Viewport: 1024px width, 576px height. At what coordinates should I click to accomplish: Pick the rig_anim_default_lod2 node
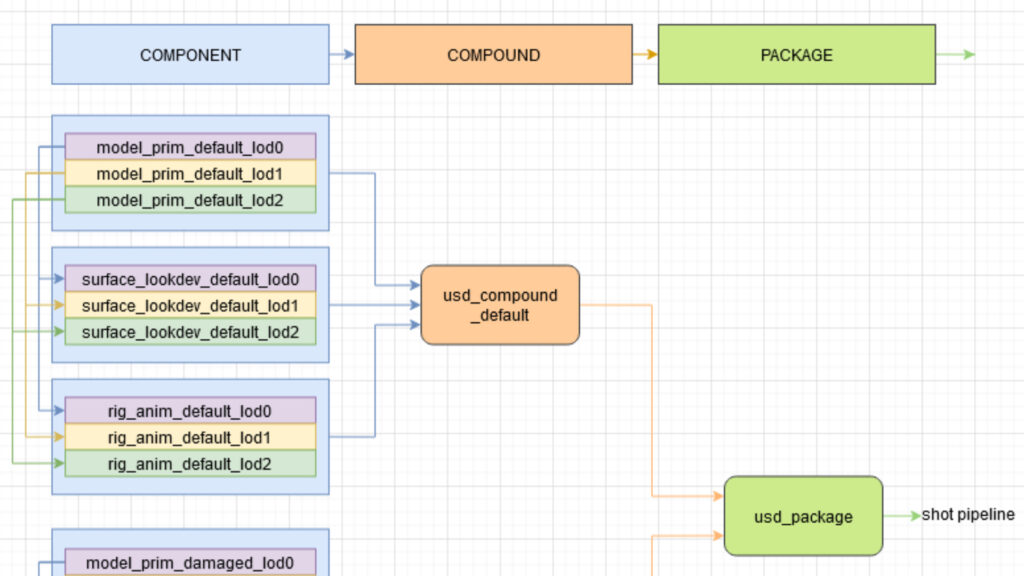190,463
